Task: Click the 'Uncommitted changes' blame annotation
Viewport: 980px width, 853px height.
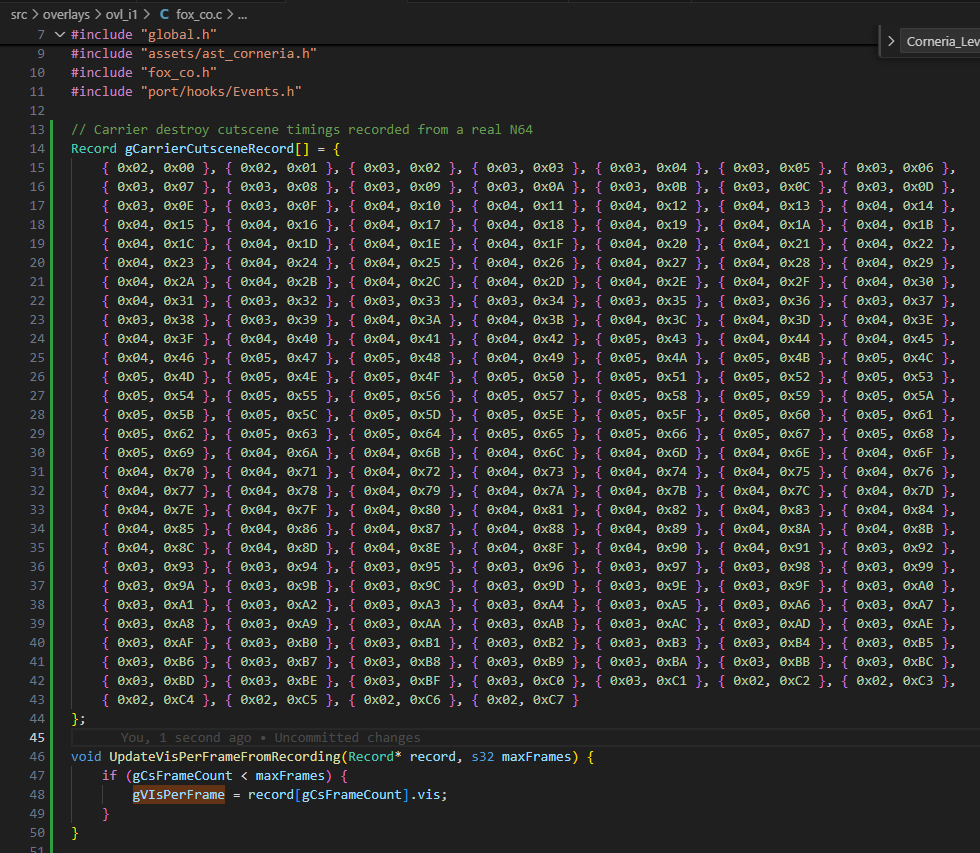Action: pyautogui.click(x=347, y=737)
